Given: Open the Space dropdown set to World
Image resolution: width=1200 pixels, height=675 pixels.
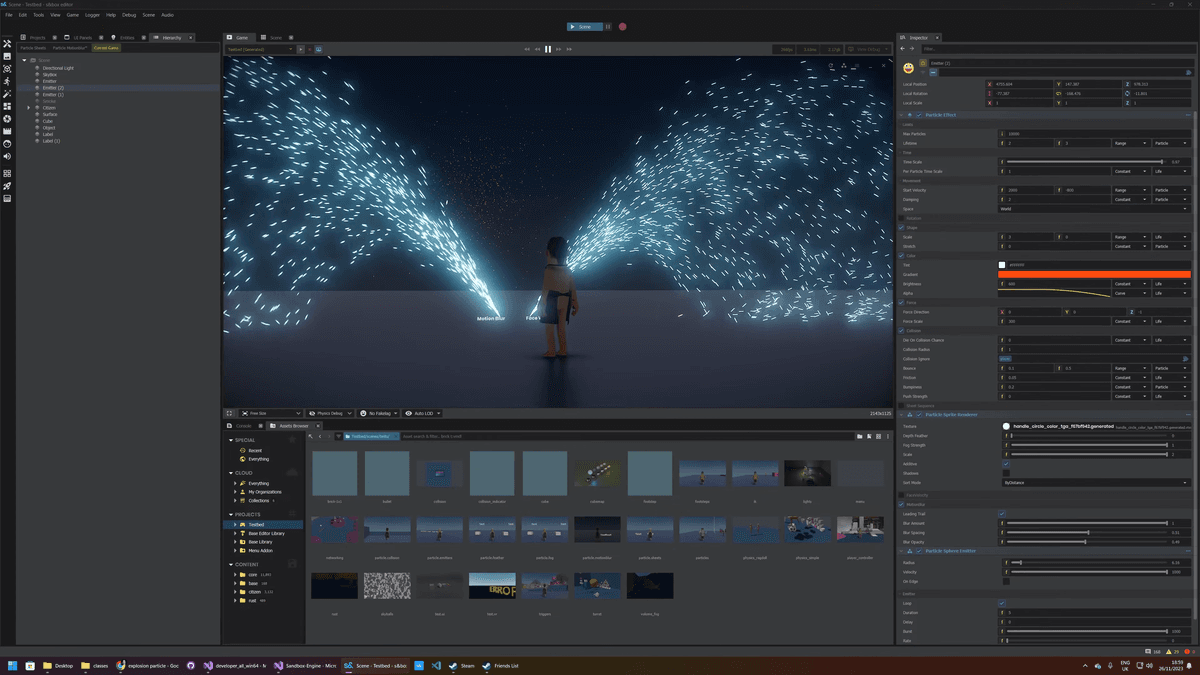Looking at the screenshot, I should pos(1094,209).
